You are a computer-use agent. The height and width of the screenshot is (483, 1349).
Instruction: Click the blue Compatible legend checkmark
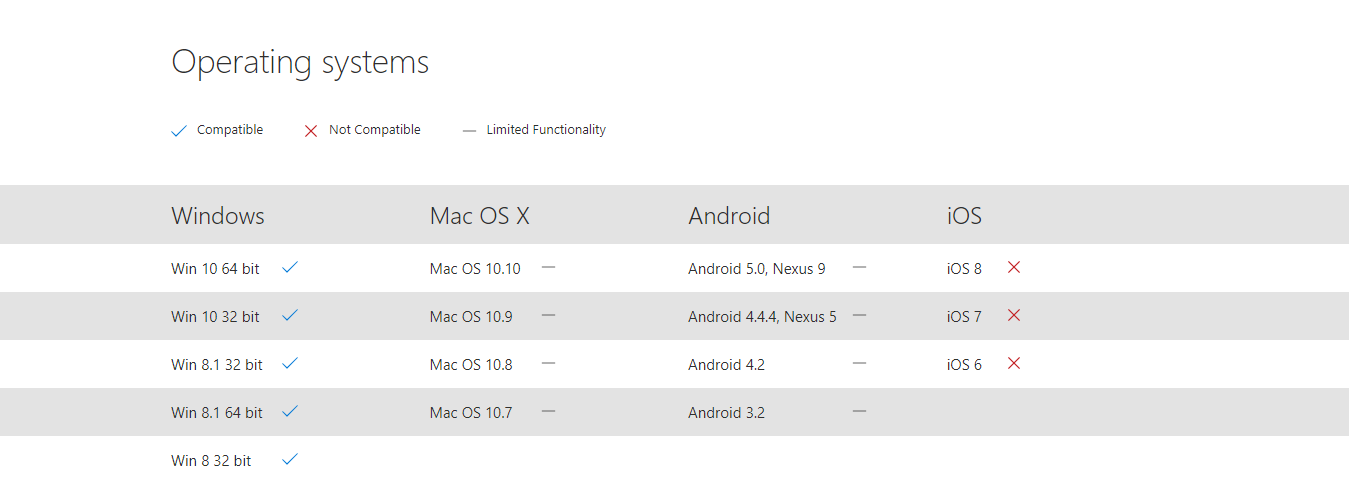[x=179, y=131]
